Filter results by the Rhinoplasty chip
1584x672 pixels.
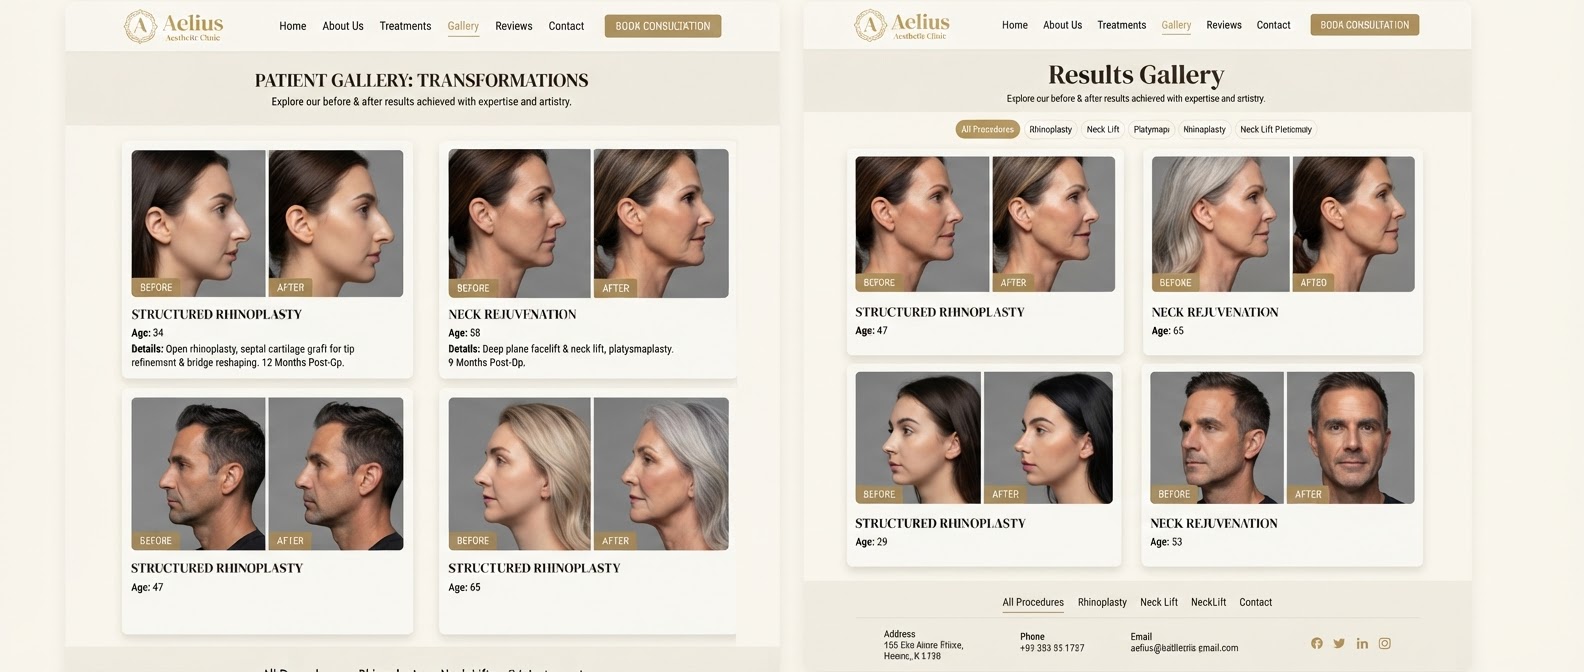point(1051,129)
